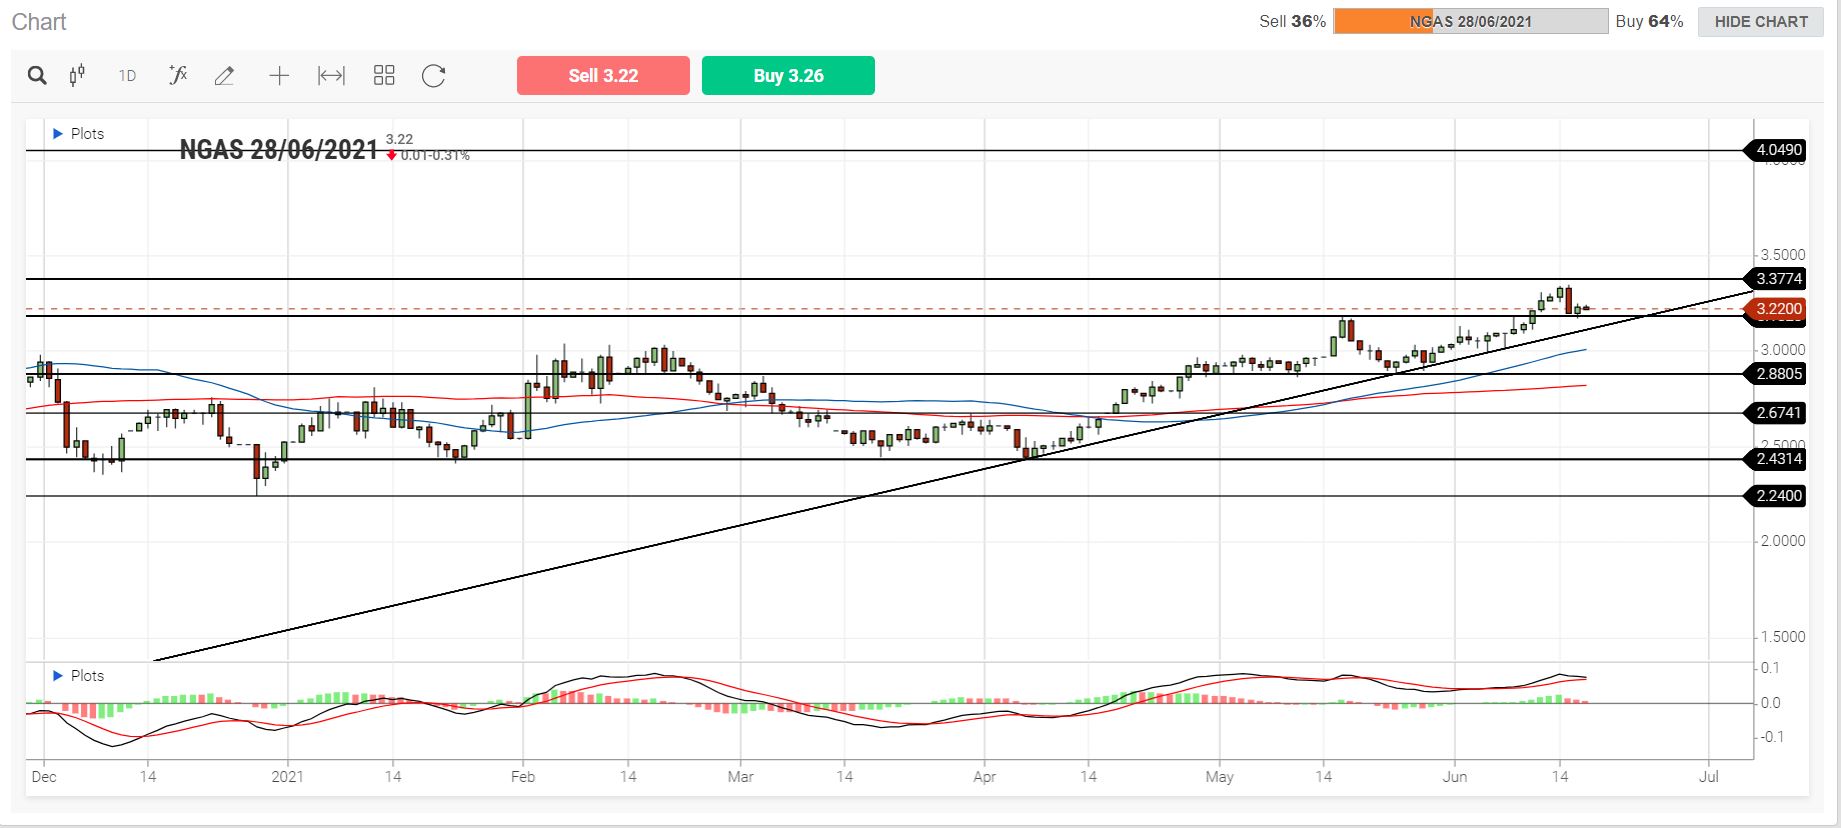
Task: Click the Buy 3.26 button
Action: [x=788, y=76]
